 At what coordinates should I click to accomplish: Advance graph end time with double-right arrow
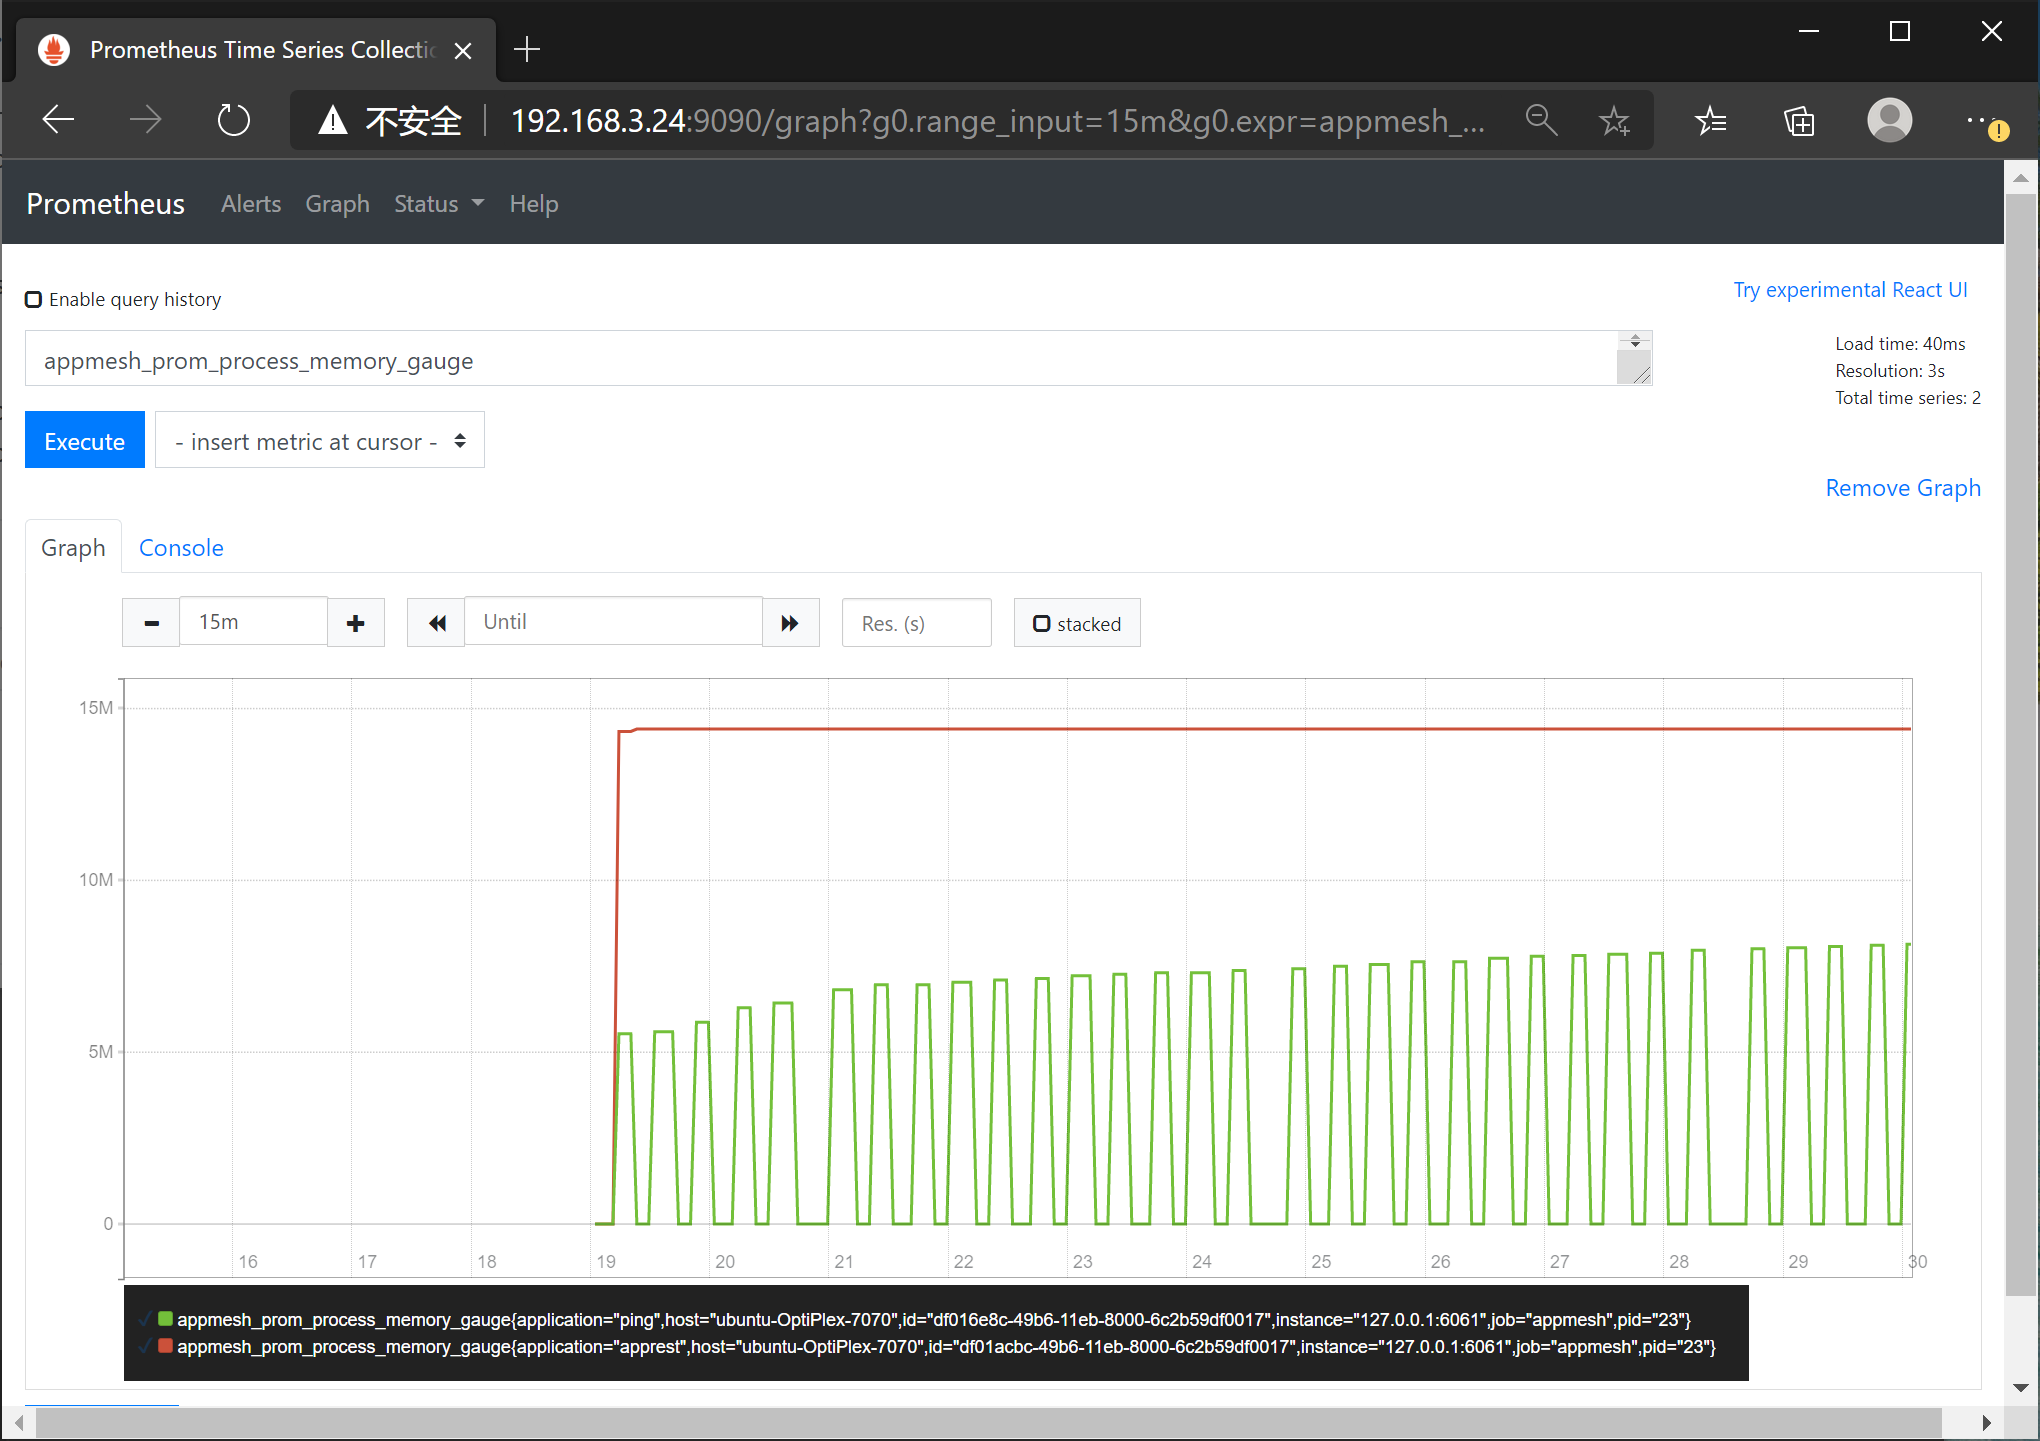click(x=790, y=623)
